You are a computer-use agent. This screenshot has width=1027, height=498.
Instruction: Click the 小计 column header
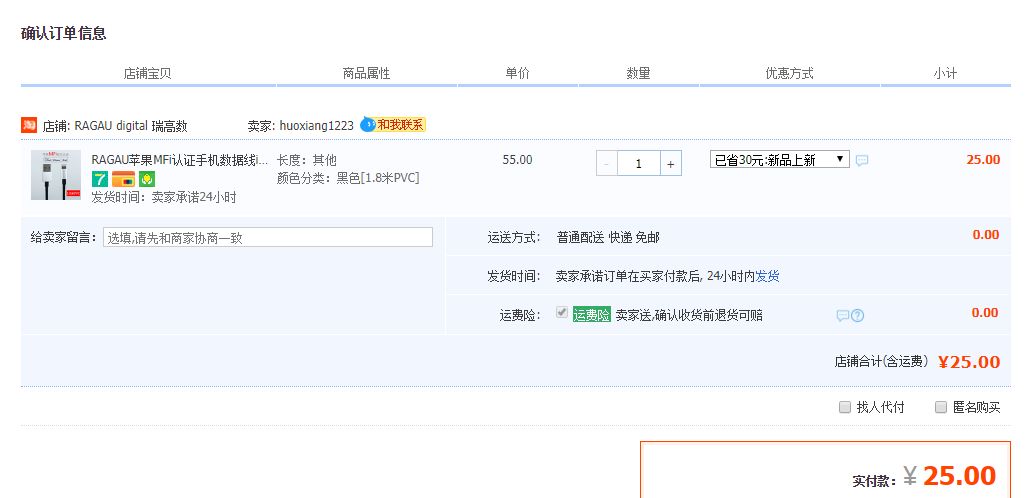pos(945,73)
